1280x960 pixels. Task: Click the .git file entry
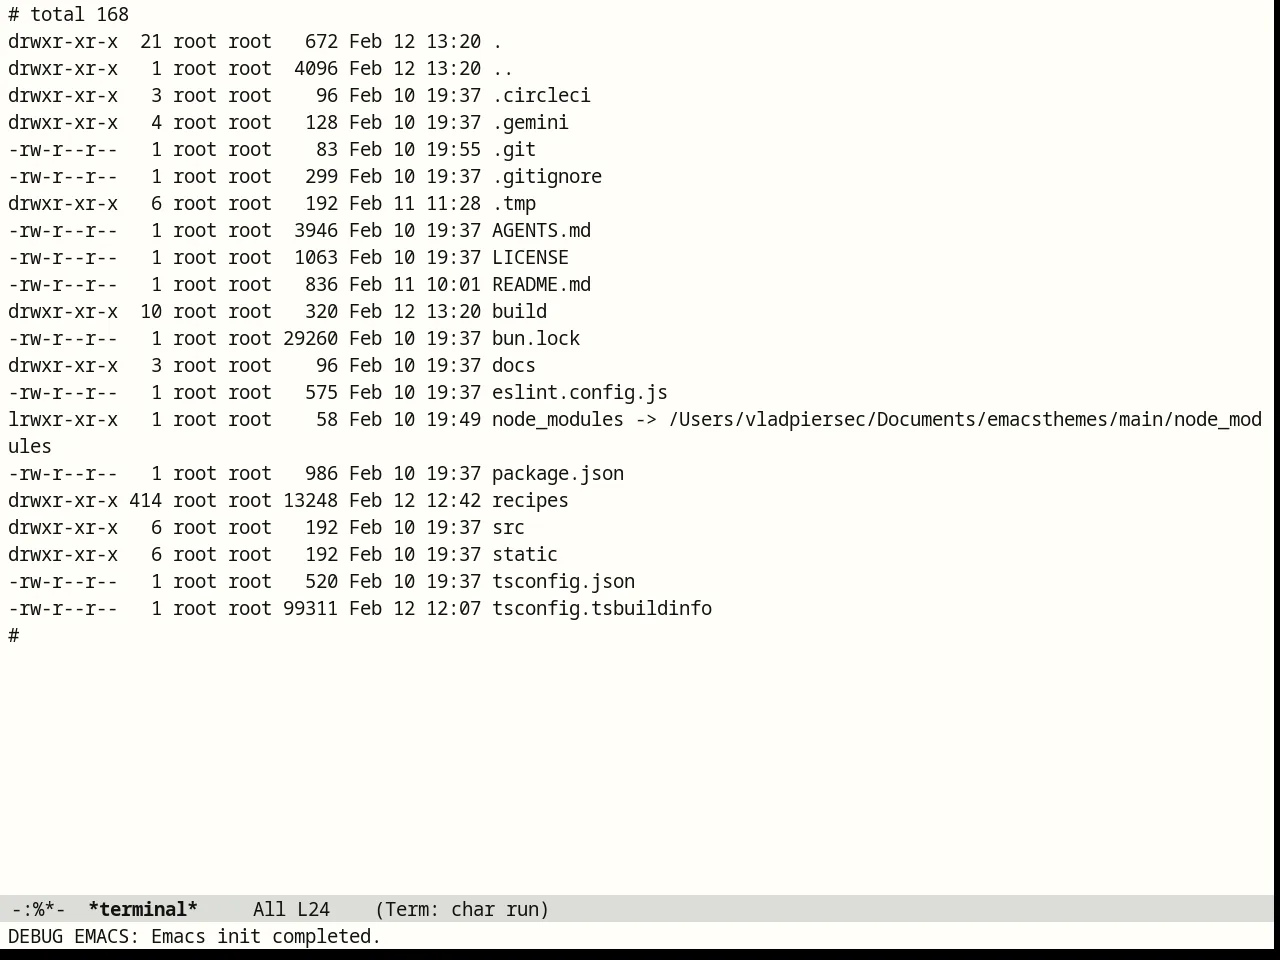514,149
